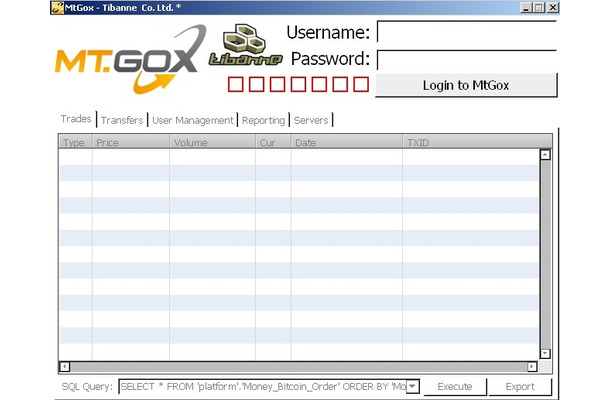This screenshot has width=610, height=400.
Task: Click the horizontal scrollbar track
Action: (298, 367)
